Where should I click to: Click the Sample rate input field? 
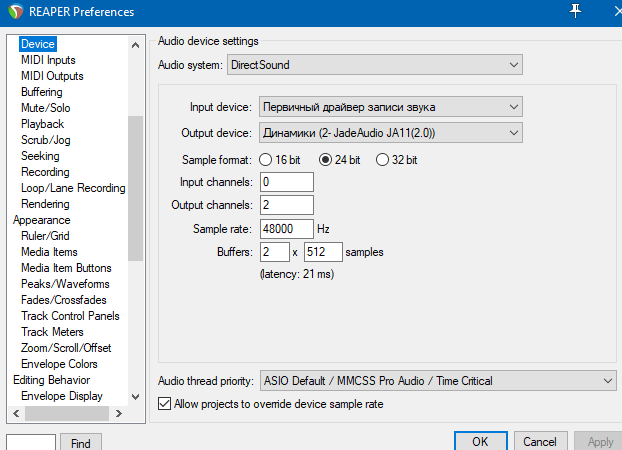click(x=286, y=229)
